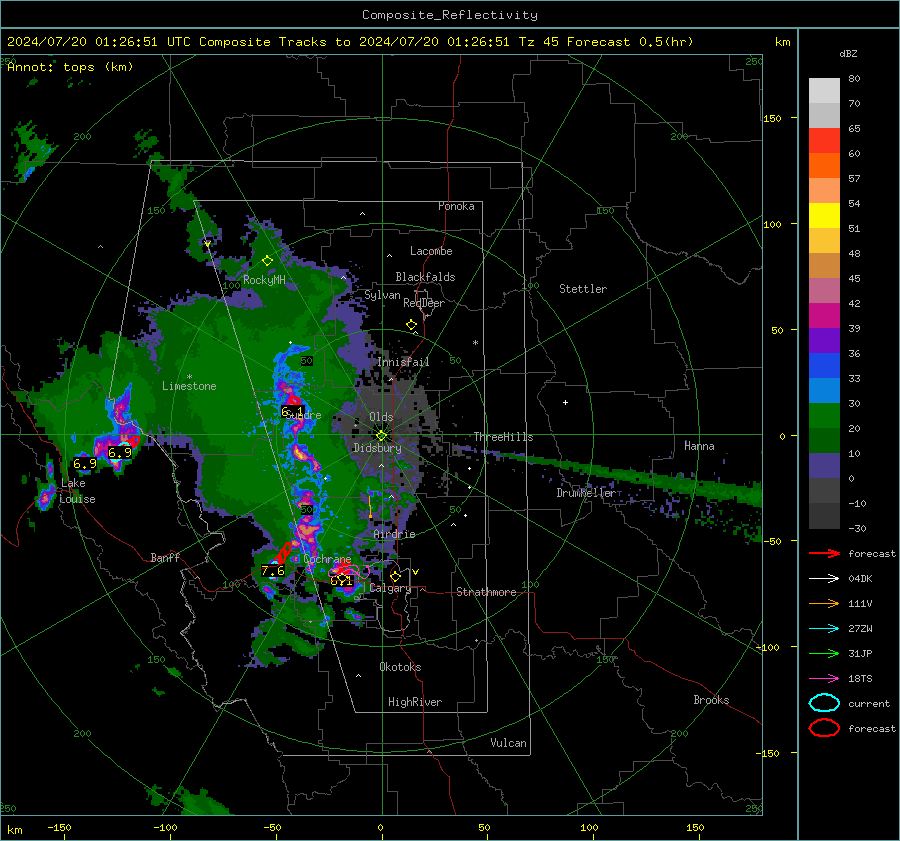The image size is (900, 841).
Task: Click the 'Vulcan' city label
Action: pos(508,743)
